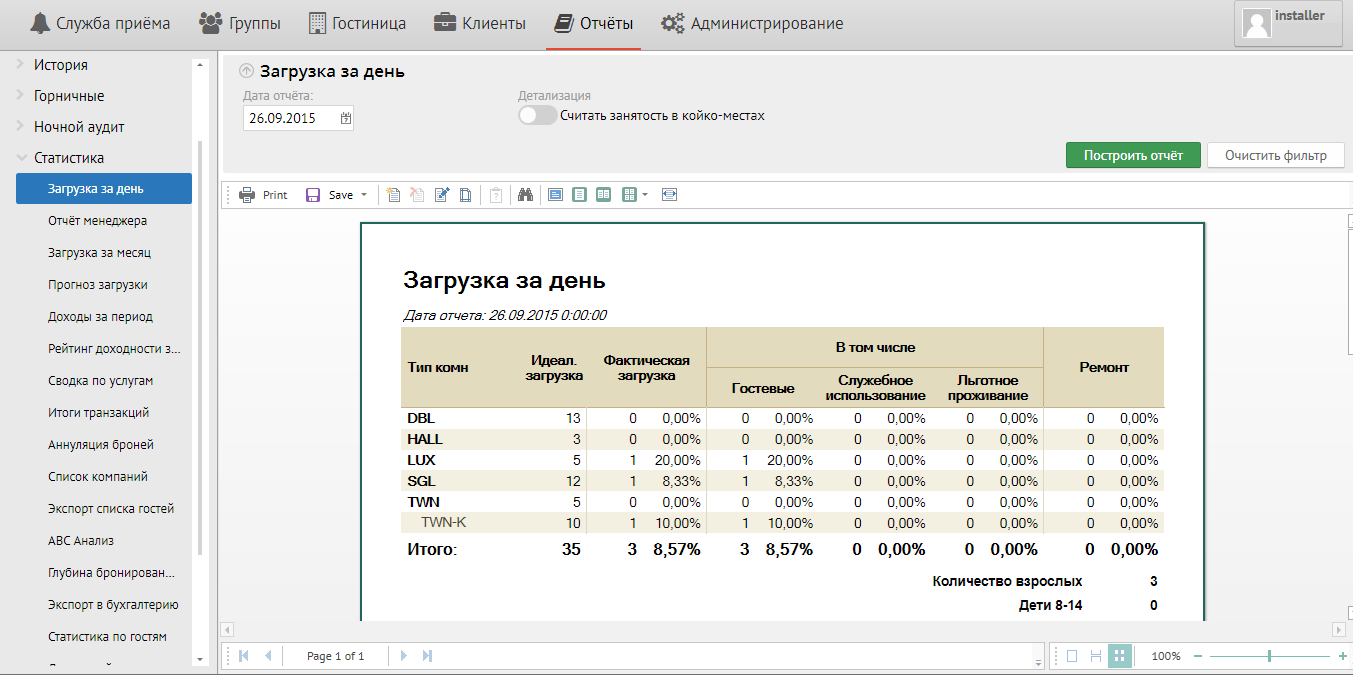Click the new page icon
The width and height of the screenshot is (1353, 675).
pos(393,195)
